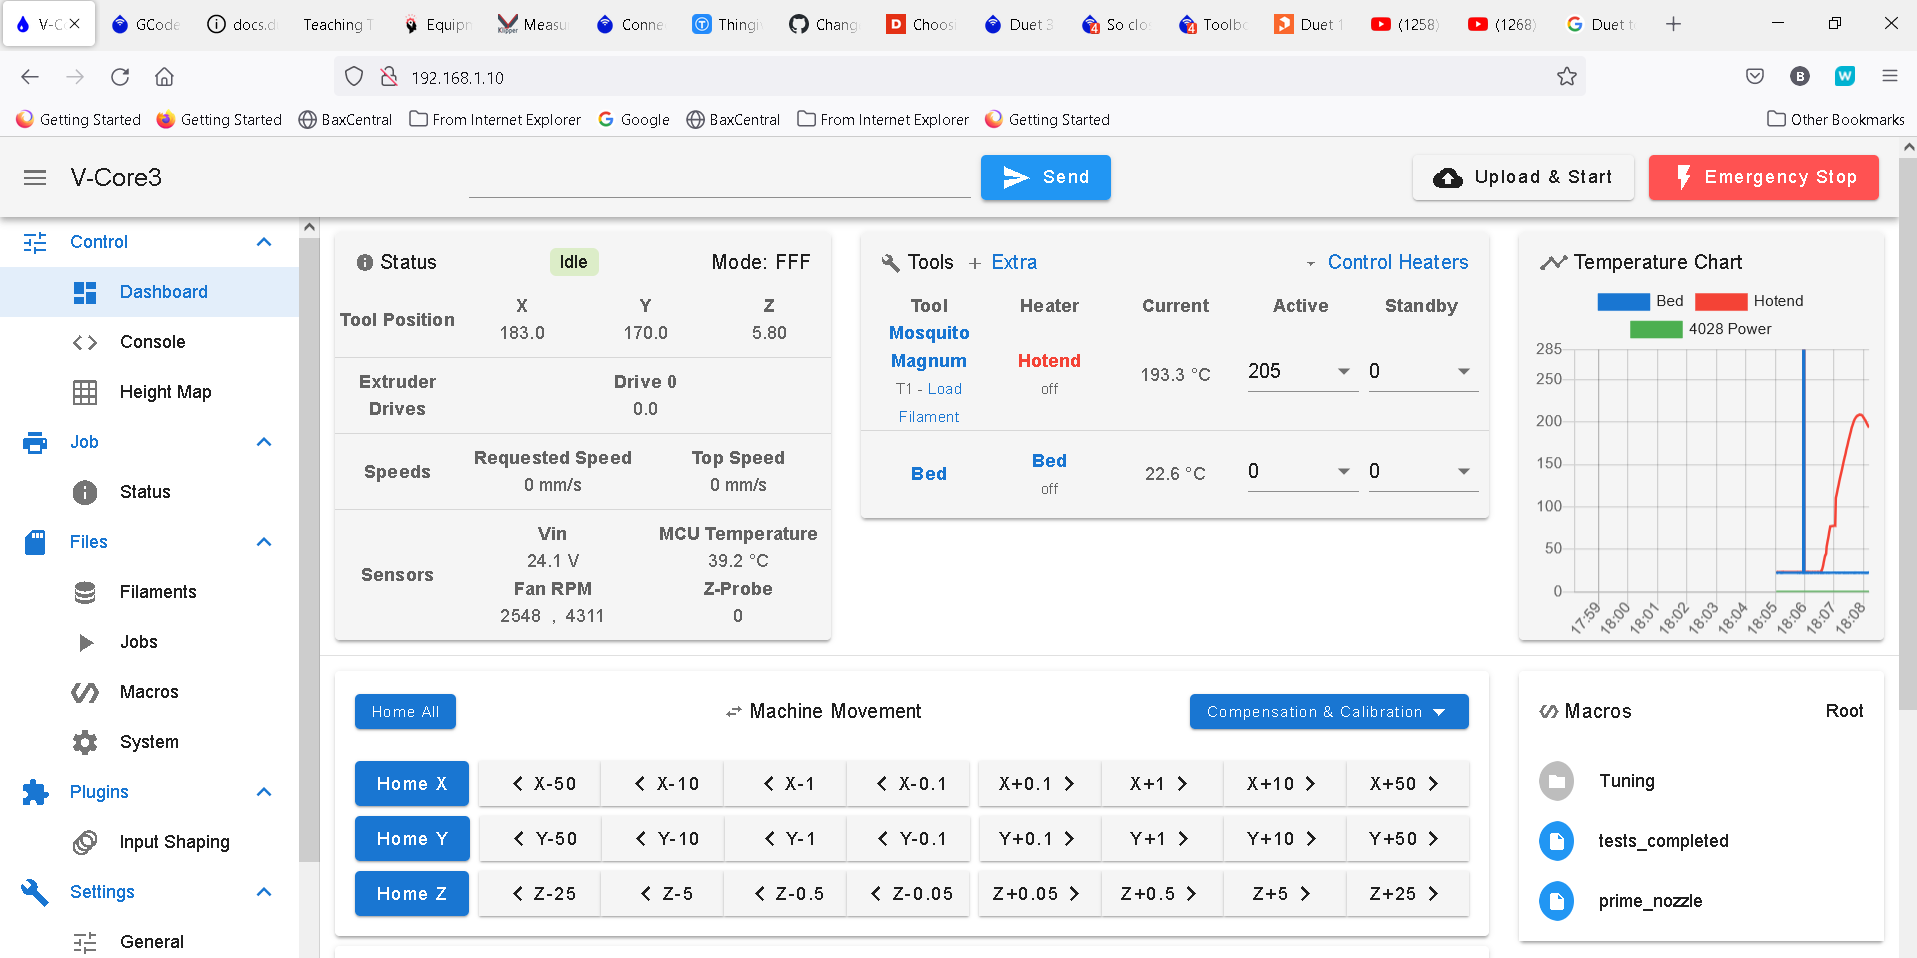Click the Console code brackets icon
Image resolution: width=1917 pixels, height=958 pixels.
pos(85,342)
